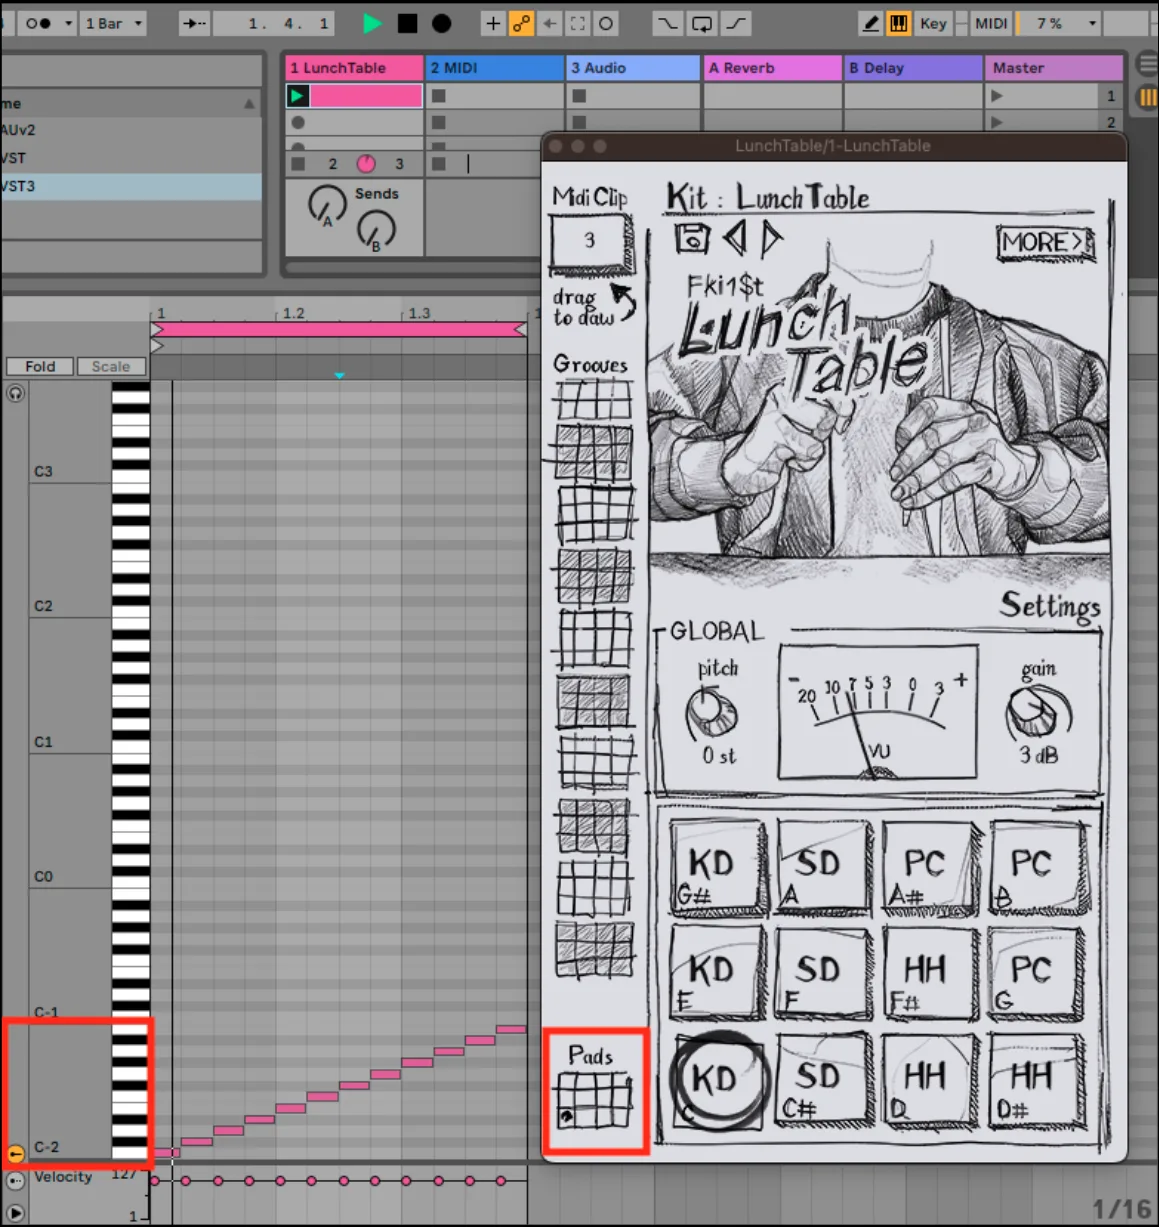This screenshot has width=1159, height=1227.
Task: Click the save disk icon under Kit name
Action: pos(692,238)
